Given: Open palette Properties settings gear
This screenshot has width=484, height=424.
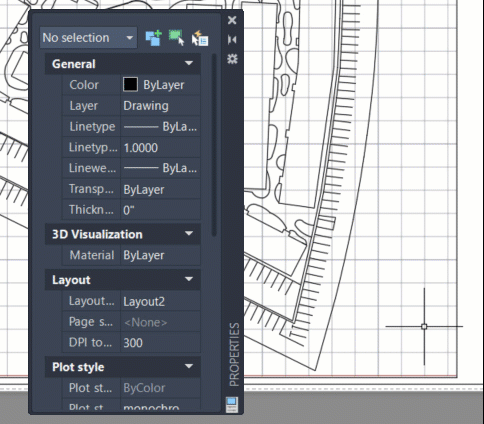Looking at the screenshot, I should pos(232,59).
